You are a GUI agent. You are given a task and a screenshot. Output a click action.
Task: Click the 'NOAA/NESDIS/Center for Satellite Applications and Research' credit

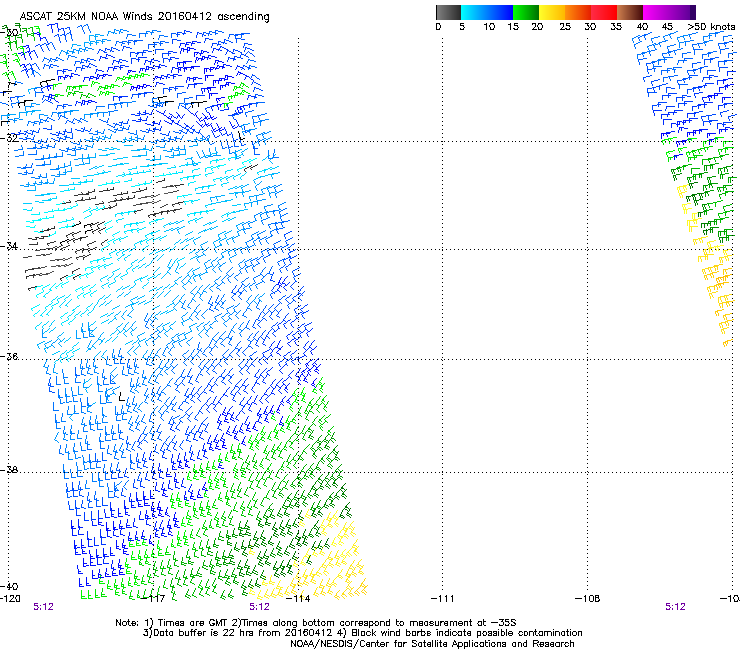[x=432, y=644]
